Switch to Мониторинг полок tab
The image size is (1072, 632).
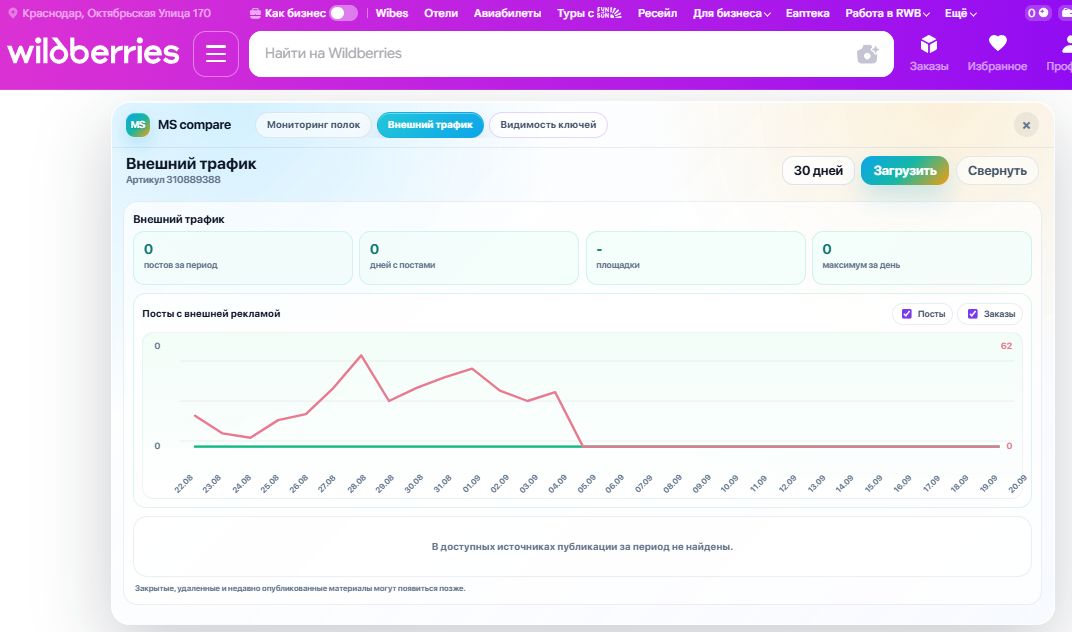[313, 124]
